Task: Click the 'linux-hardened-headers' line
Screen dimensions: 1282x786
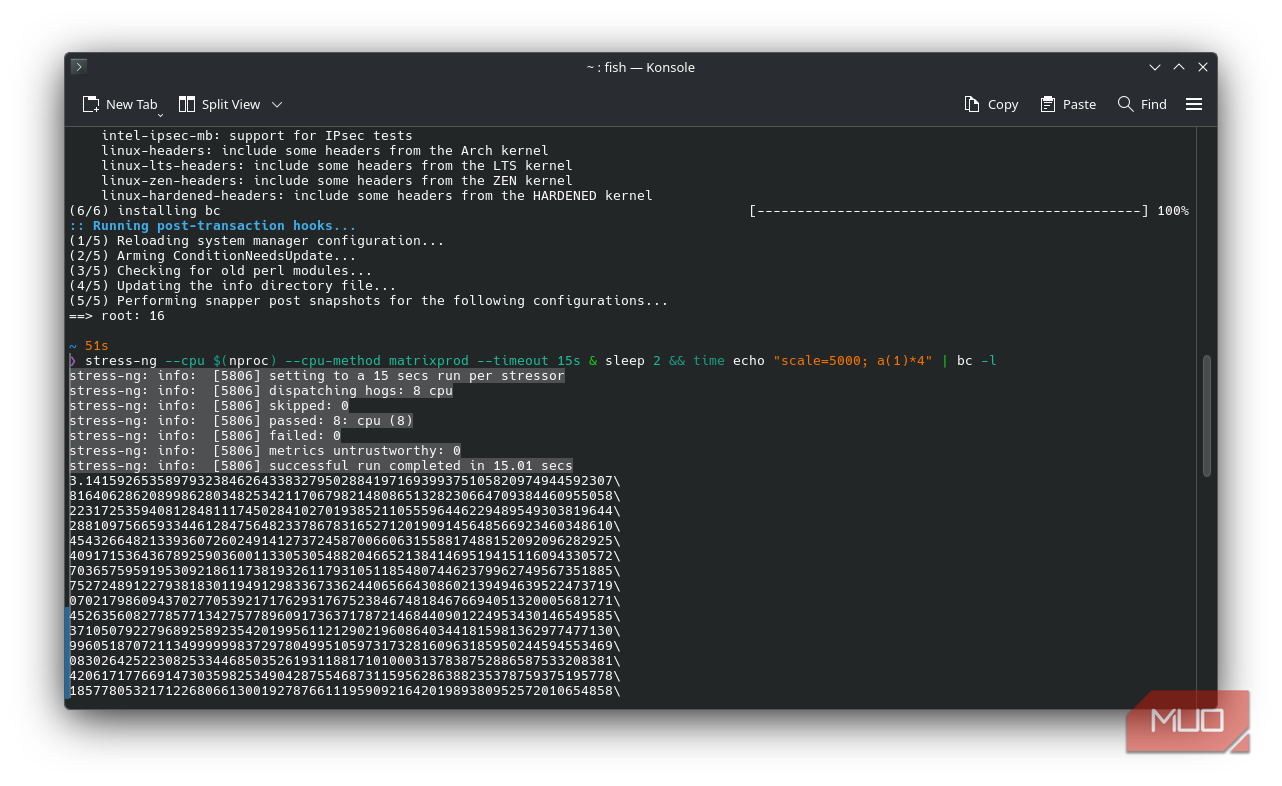Action: tap(377, 195)
